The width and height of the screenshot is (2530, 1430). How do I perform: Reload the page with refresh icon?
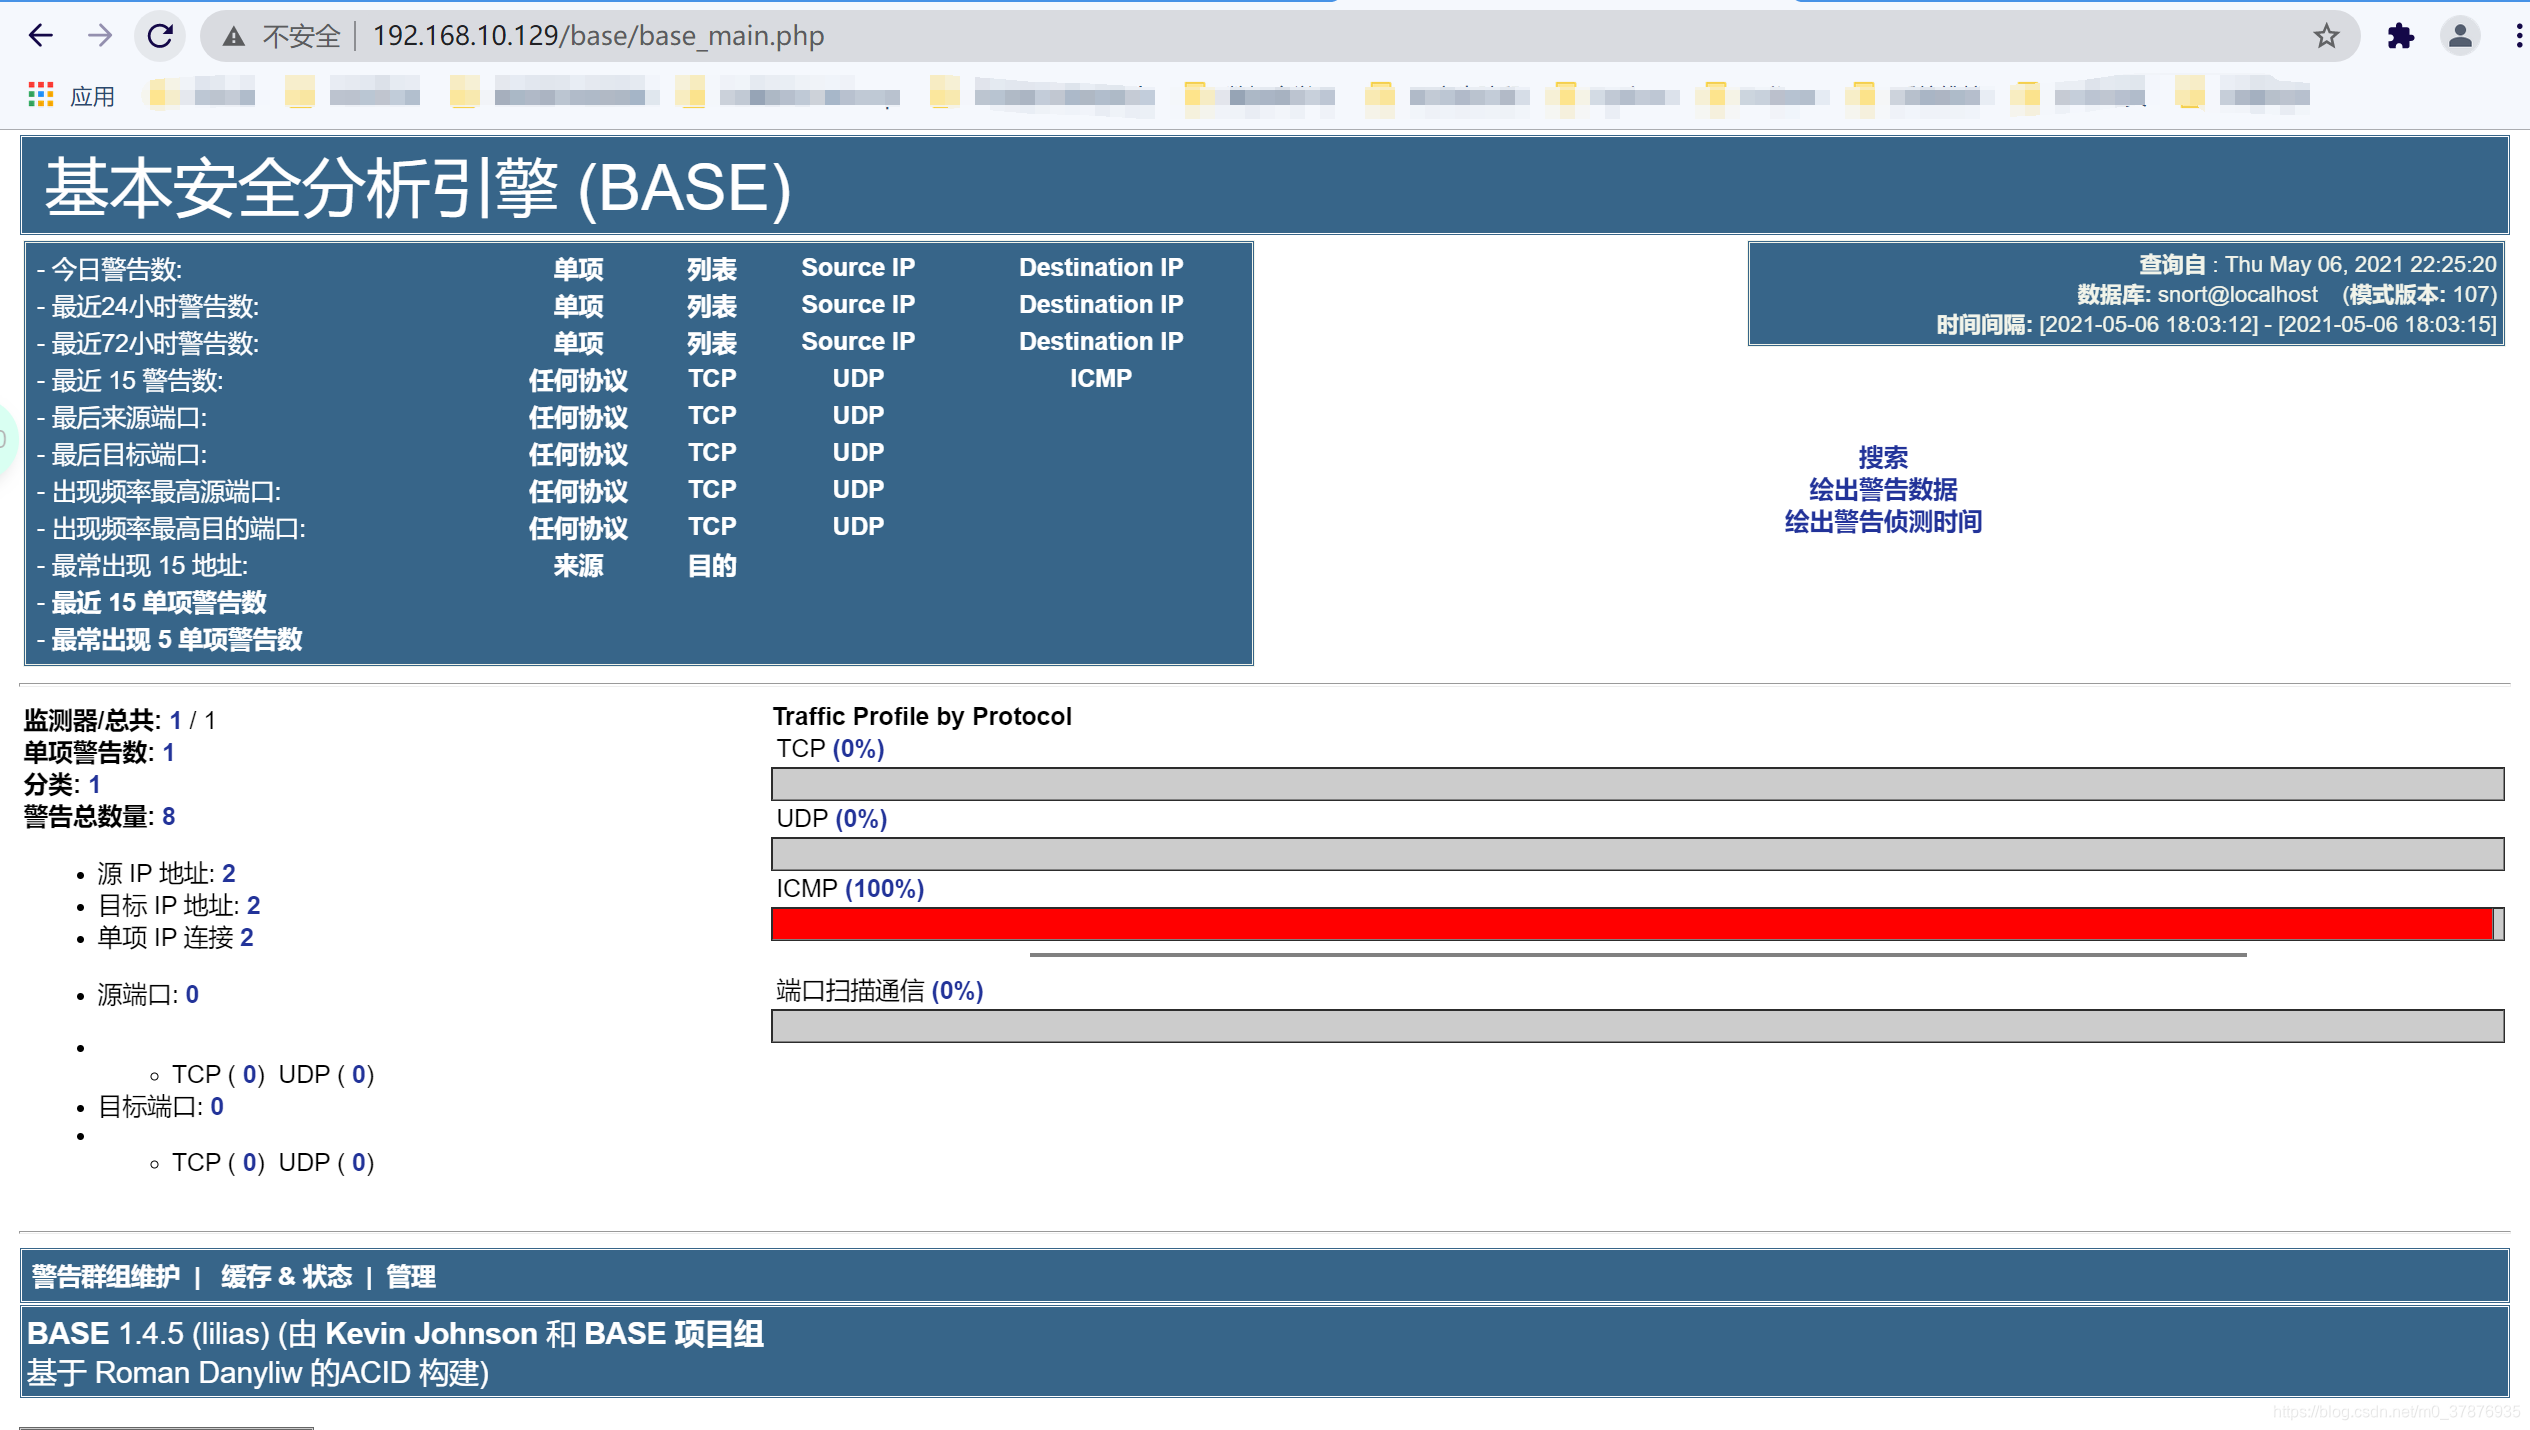pos(160,36)
